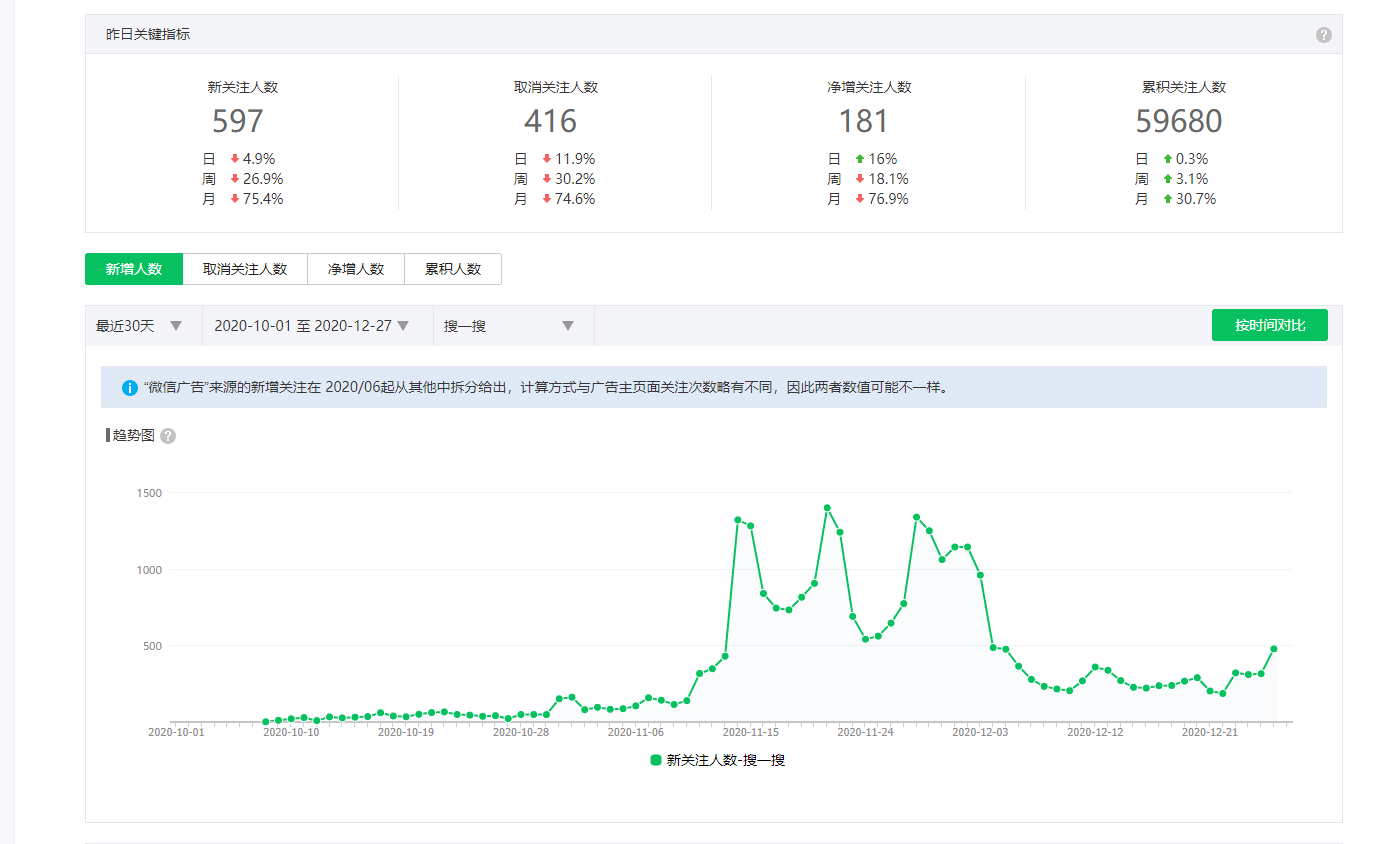Expand the 2020-10-01 至 2020-12-27 date picker
This screenshot has width=1391, height=844.
point(312,326)
